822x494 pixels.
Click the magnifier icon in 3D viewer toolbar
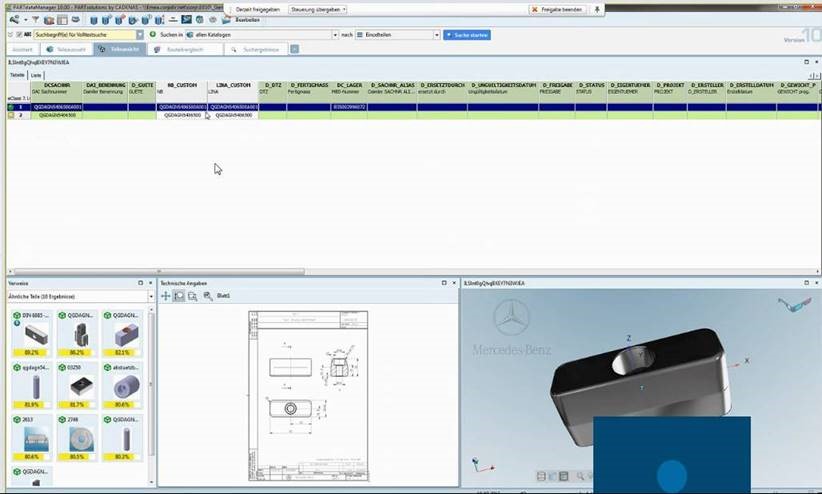click(581, 476)
